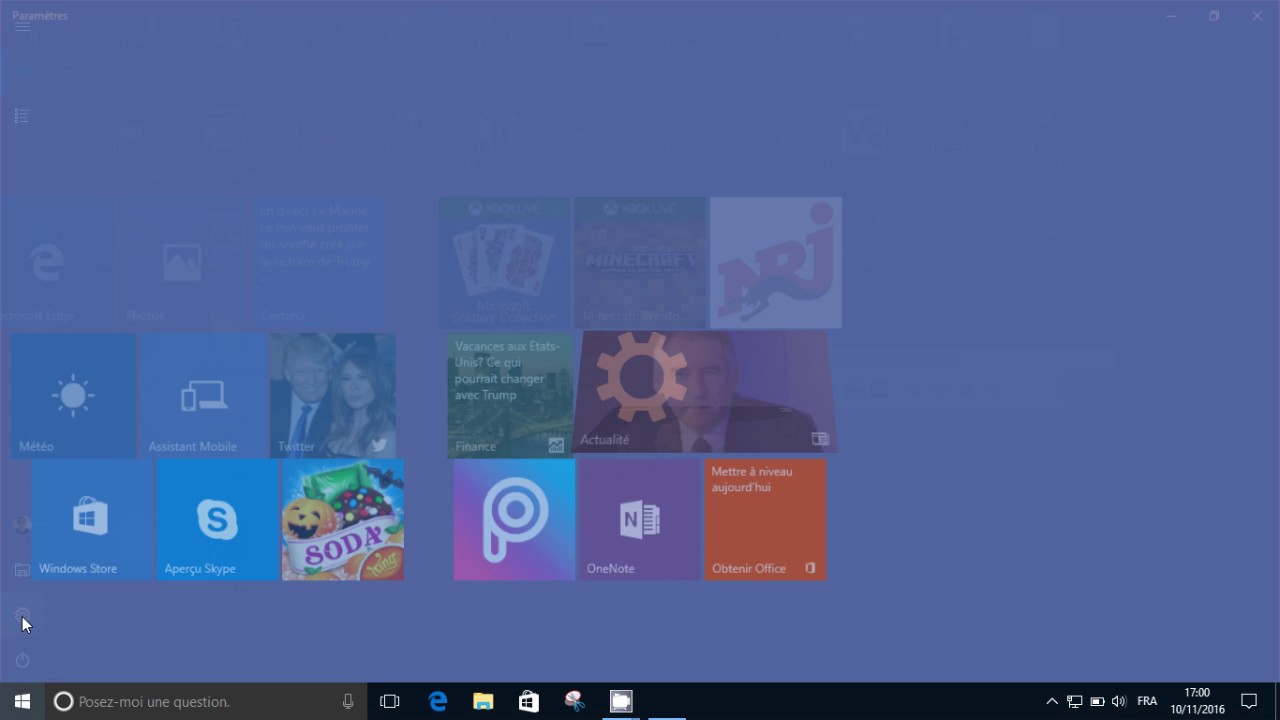Expand the Start hamburger menu
The height and width of the screenshot is (720, 1280).
(x=22, y=26)
